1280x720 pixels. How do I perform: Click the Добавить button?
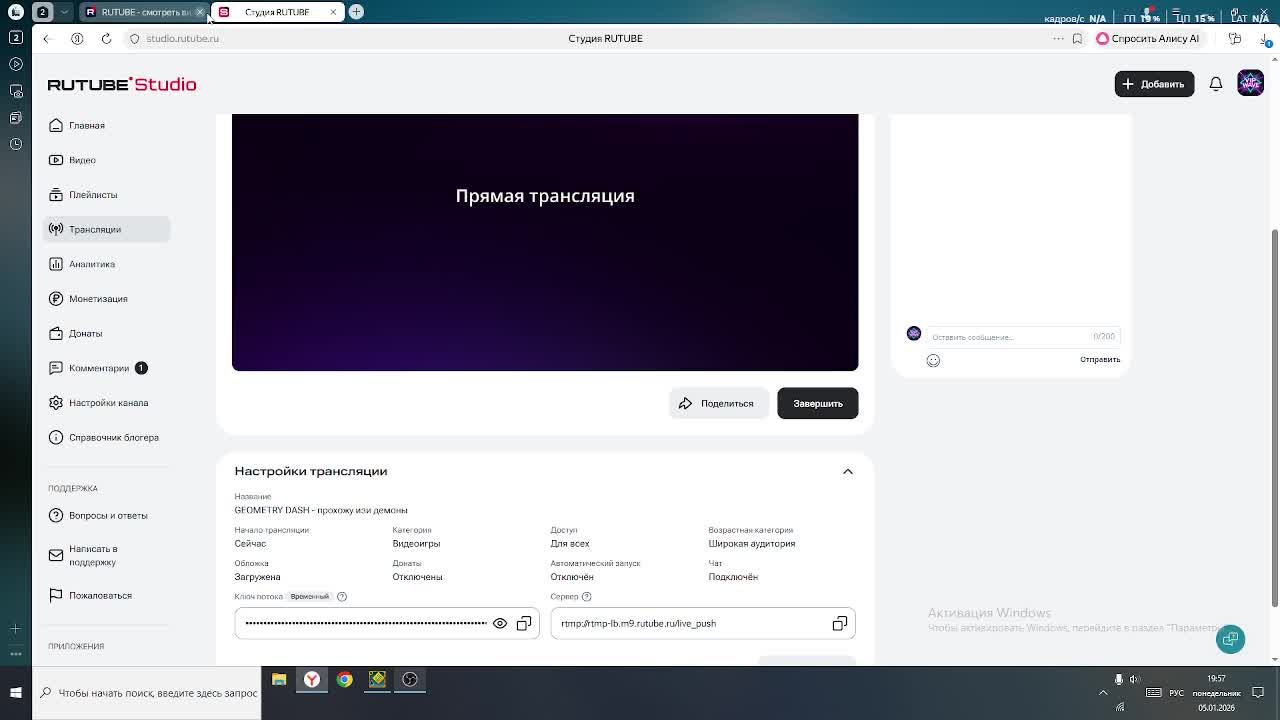tap(1154, 84)
